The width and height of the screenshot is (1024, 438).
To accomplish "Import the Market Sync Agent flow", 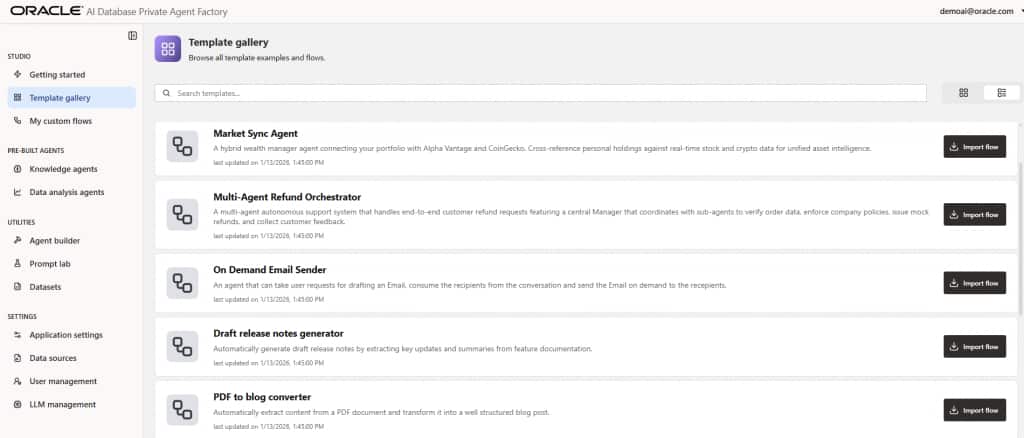I will (x=974, y=147).
